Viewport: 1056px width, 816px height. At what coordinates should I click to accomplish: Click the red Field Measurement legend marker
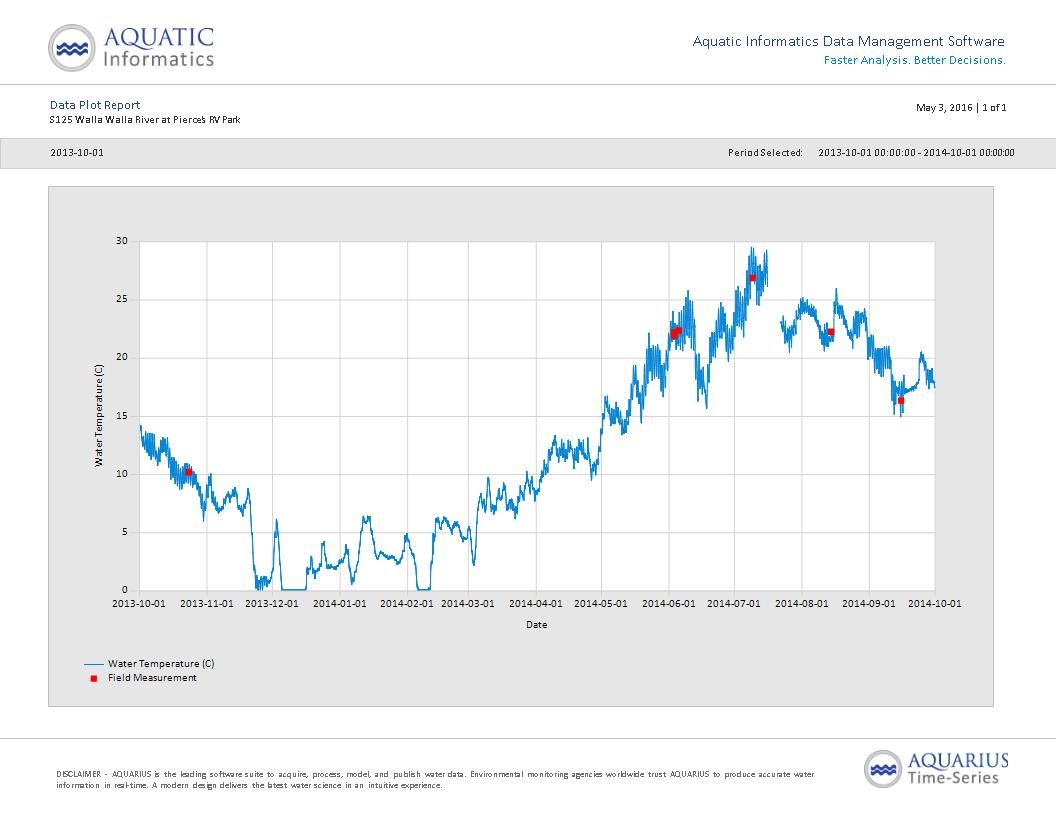(94, 679)
